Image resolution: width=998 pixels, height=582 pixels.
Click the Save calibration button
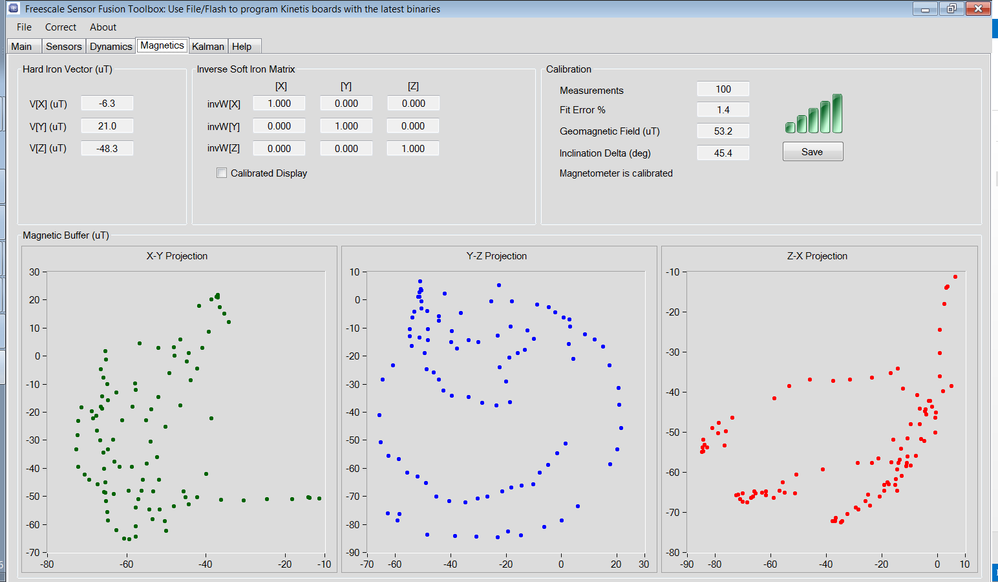pyautogui.click(x=813, y=152)
